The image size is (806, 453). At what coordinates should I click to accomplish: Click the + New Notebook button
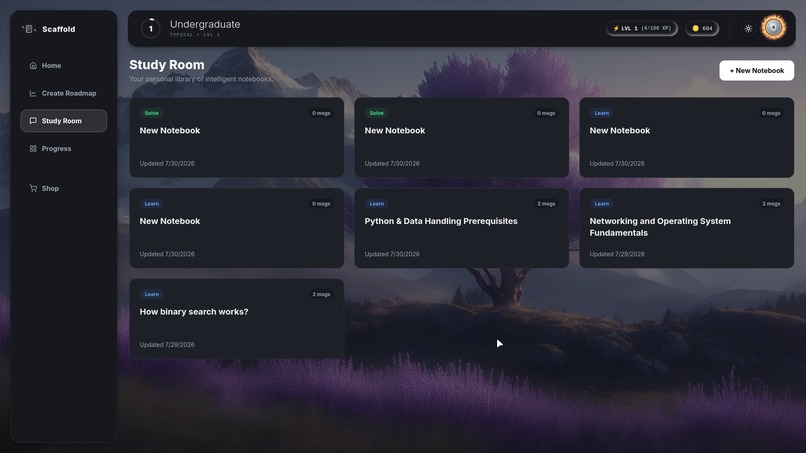tap(757, 70)
